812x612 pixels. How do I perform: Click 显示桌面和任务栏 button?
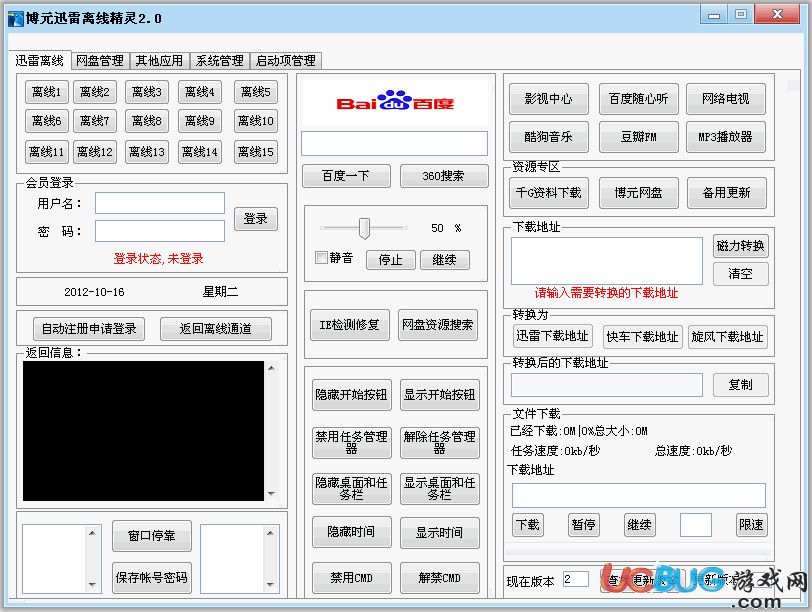(x=440, y=489)
